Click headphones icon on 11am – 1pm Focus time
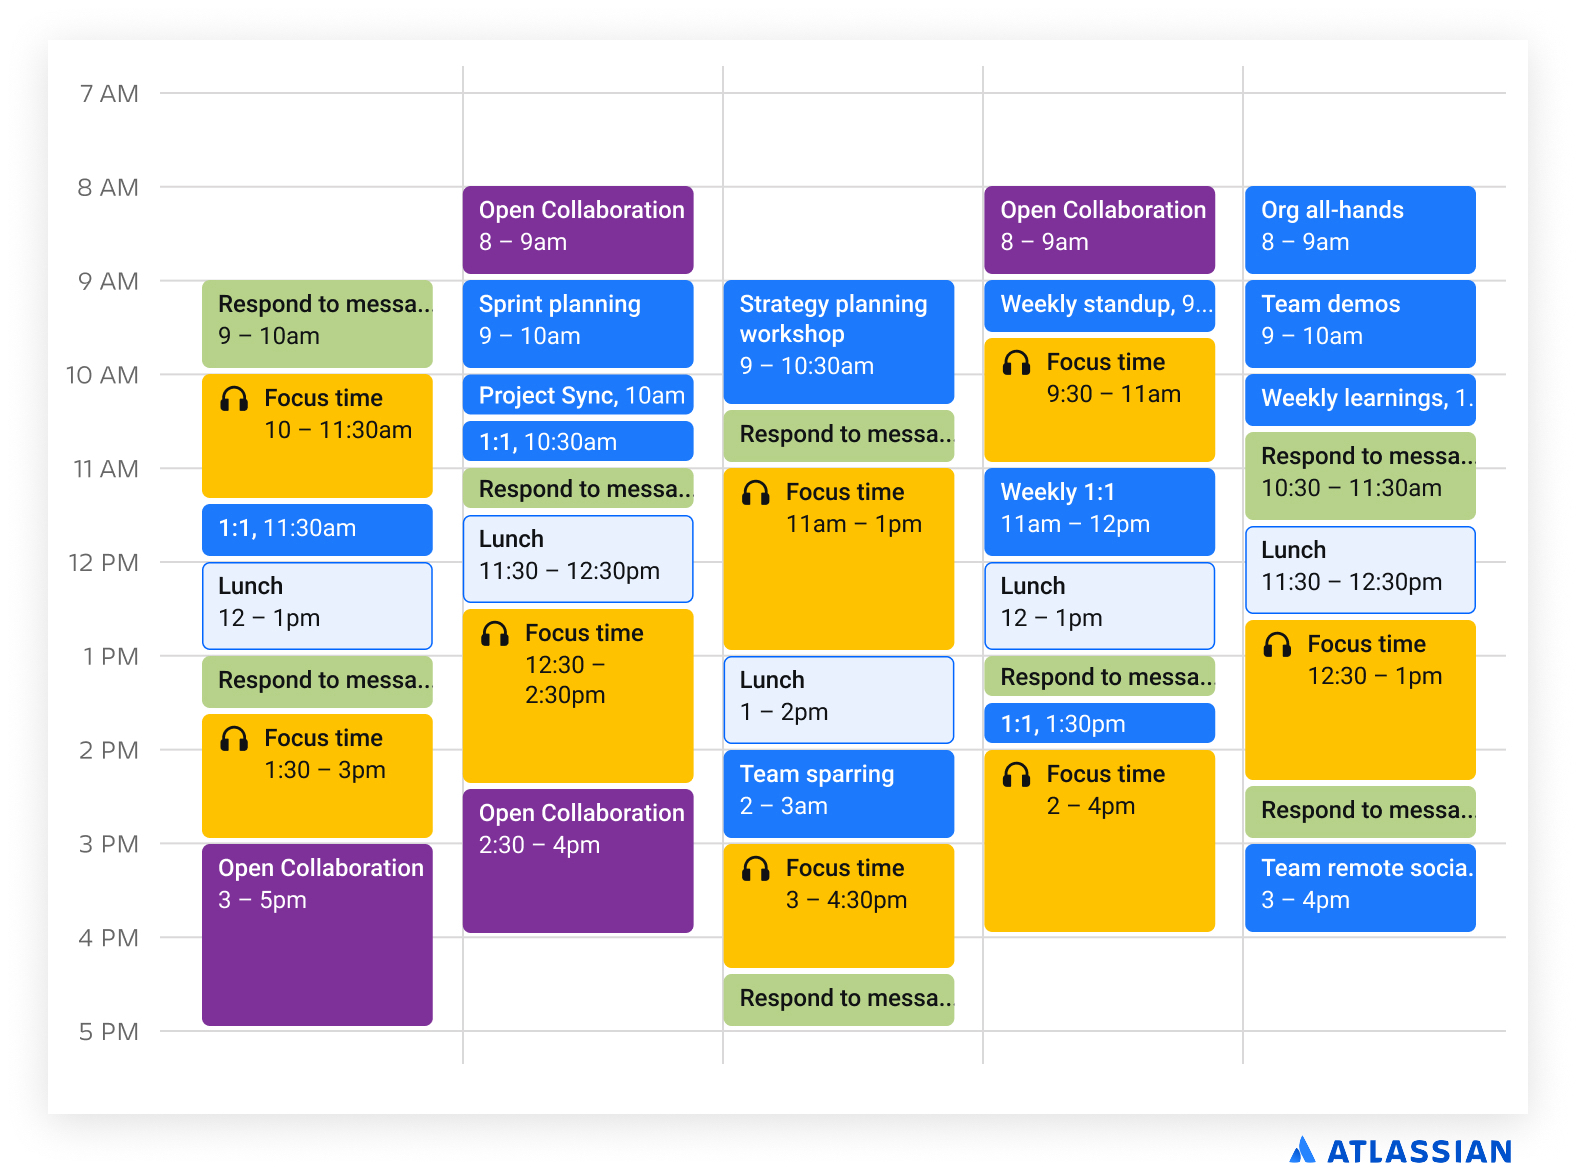The image size is (1576, 1170). [x=756, y=493]
